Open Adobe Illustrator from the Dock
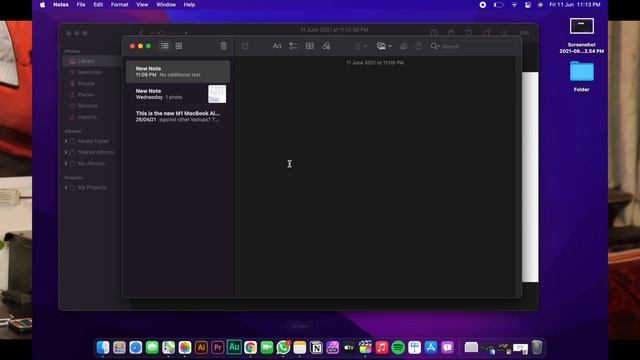This screenshot has height=360, width=640. [201, 347]
